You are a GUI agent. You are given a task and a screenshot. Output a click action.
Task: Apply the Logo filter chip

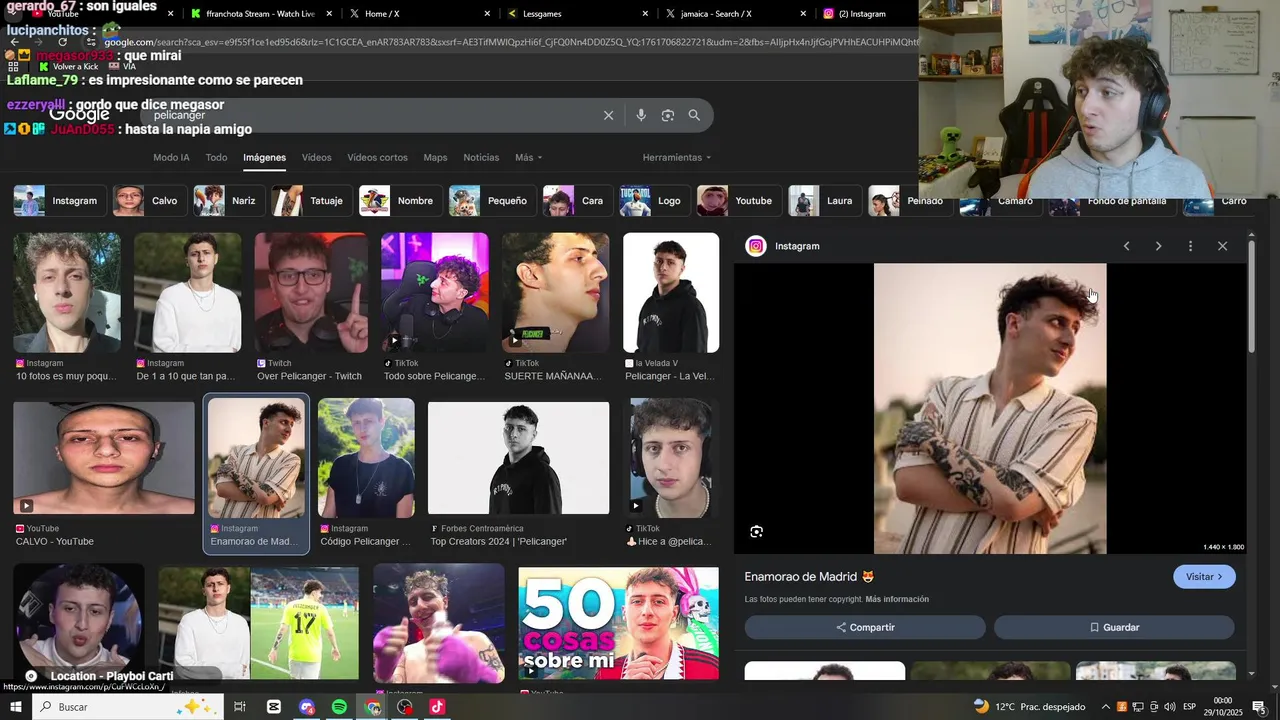pyautogui.click(x=653, y=201)
